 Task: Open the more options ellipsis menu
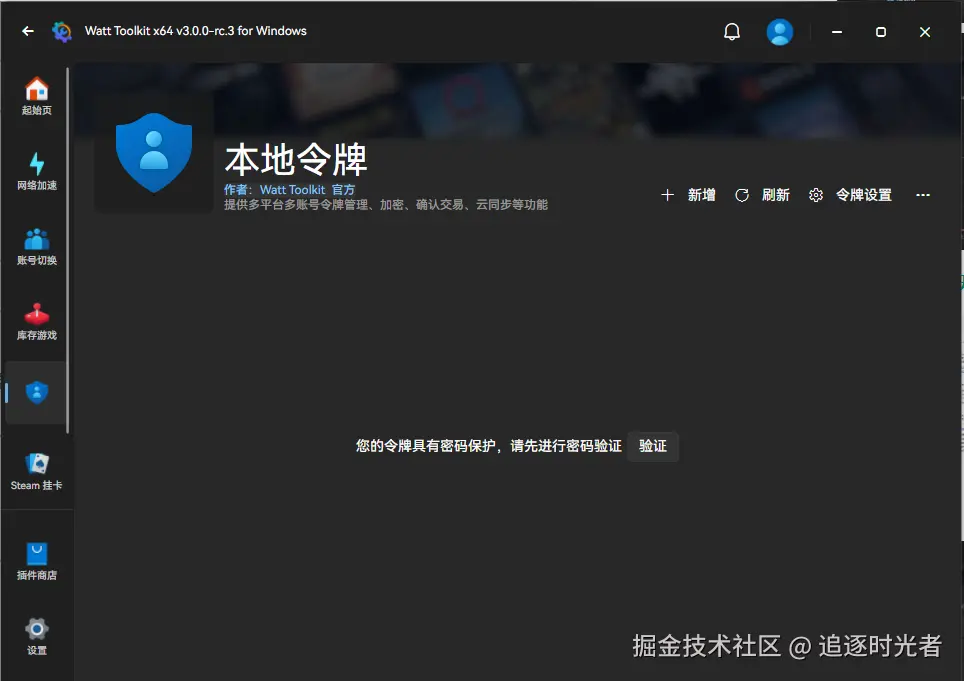click(923, 195)
